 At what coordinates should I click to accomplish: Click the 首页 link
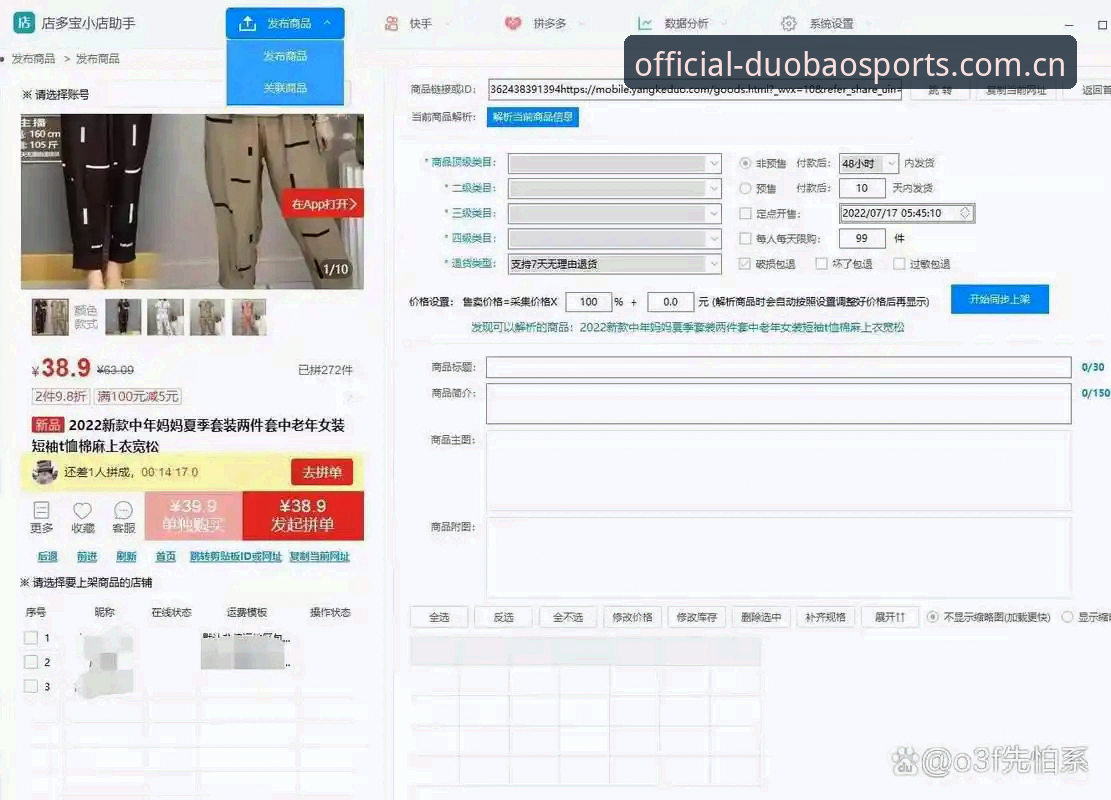[166, 557]
